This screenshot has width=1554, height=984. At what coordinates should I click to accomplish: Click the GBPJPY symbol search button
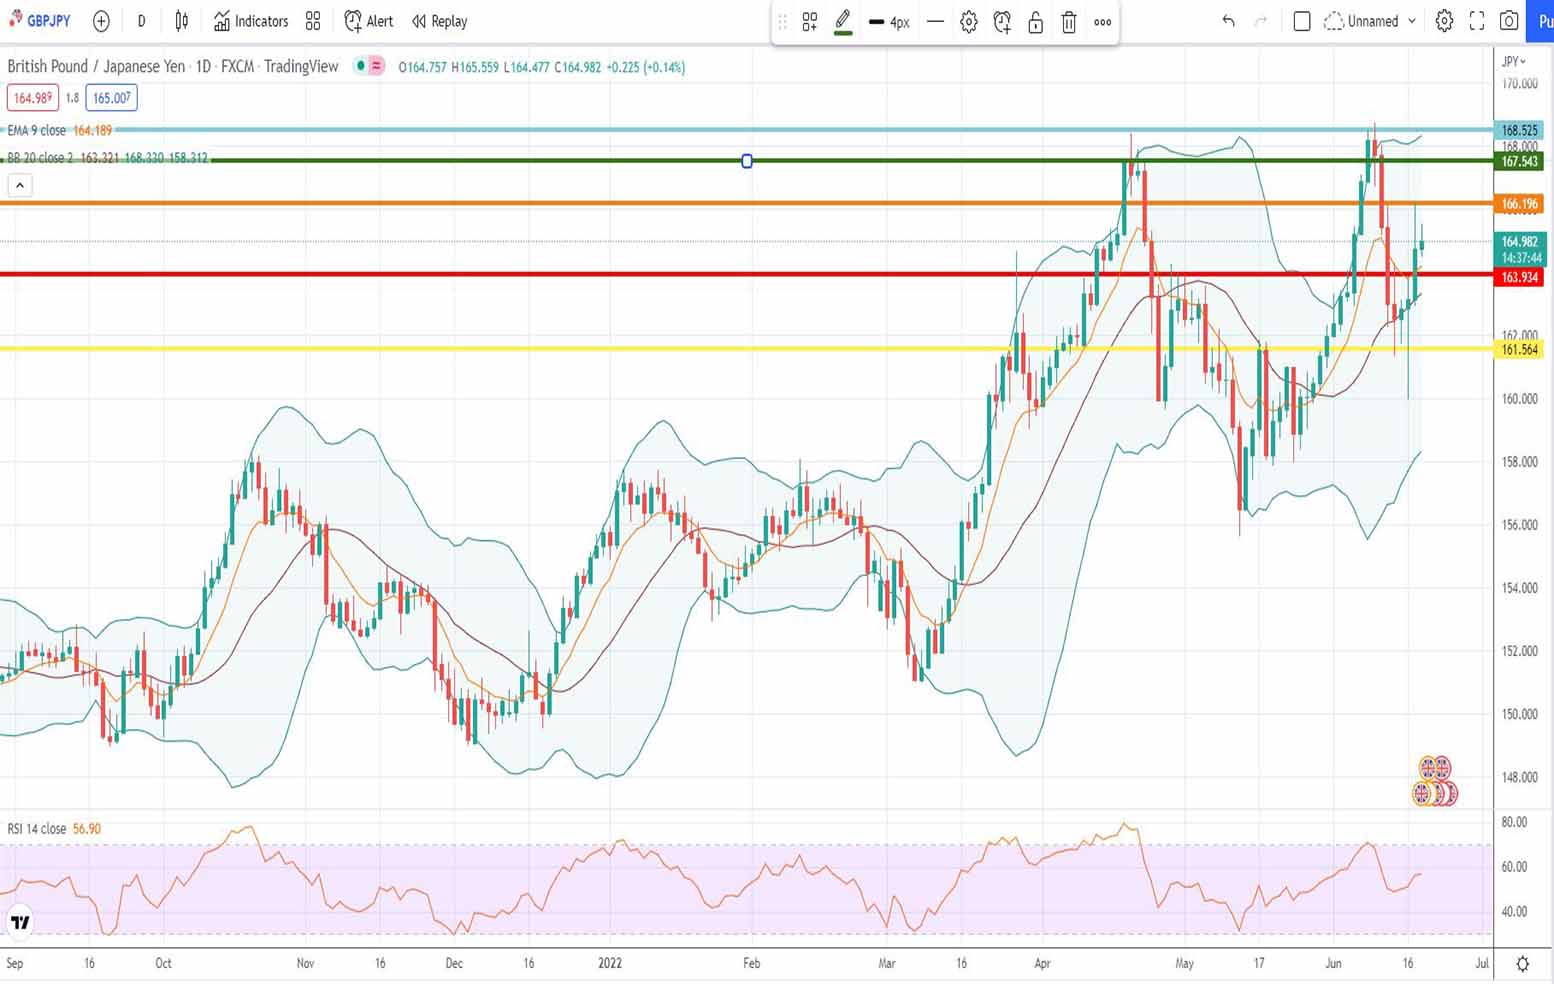pyautogui.click(x=41, y=21)
